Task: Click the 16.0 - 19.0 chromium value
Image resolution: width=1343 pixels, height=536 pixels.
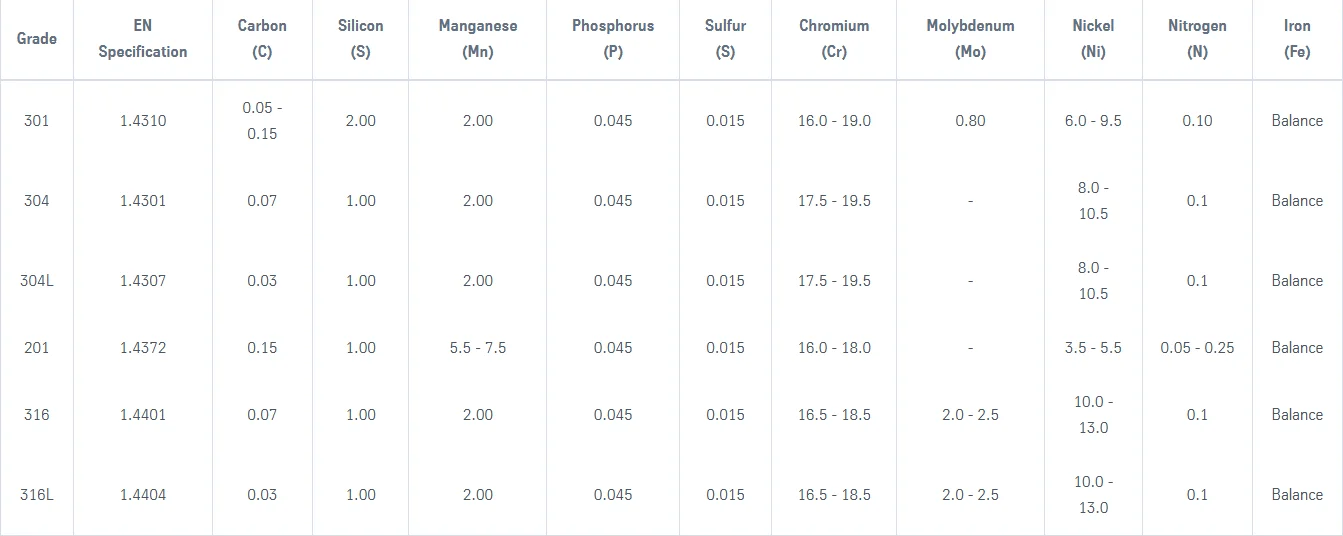Action: 834,121
